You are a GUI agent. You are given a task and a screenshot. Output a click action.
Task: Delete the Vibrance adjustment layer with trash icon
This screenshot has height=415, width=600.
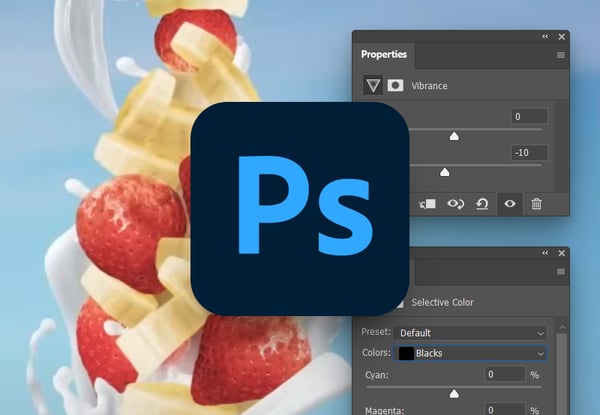point(536,204)
